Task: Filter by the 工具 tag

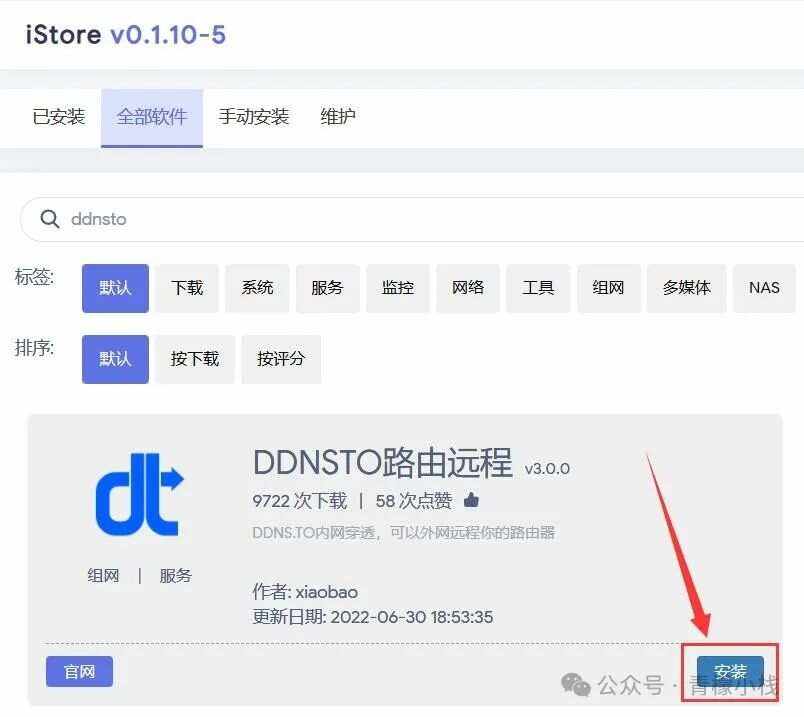Action: tap(538, 288)
